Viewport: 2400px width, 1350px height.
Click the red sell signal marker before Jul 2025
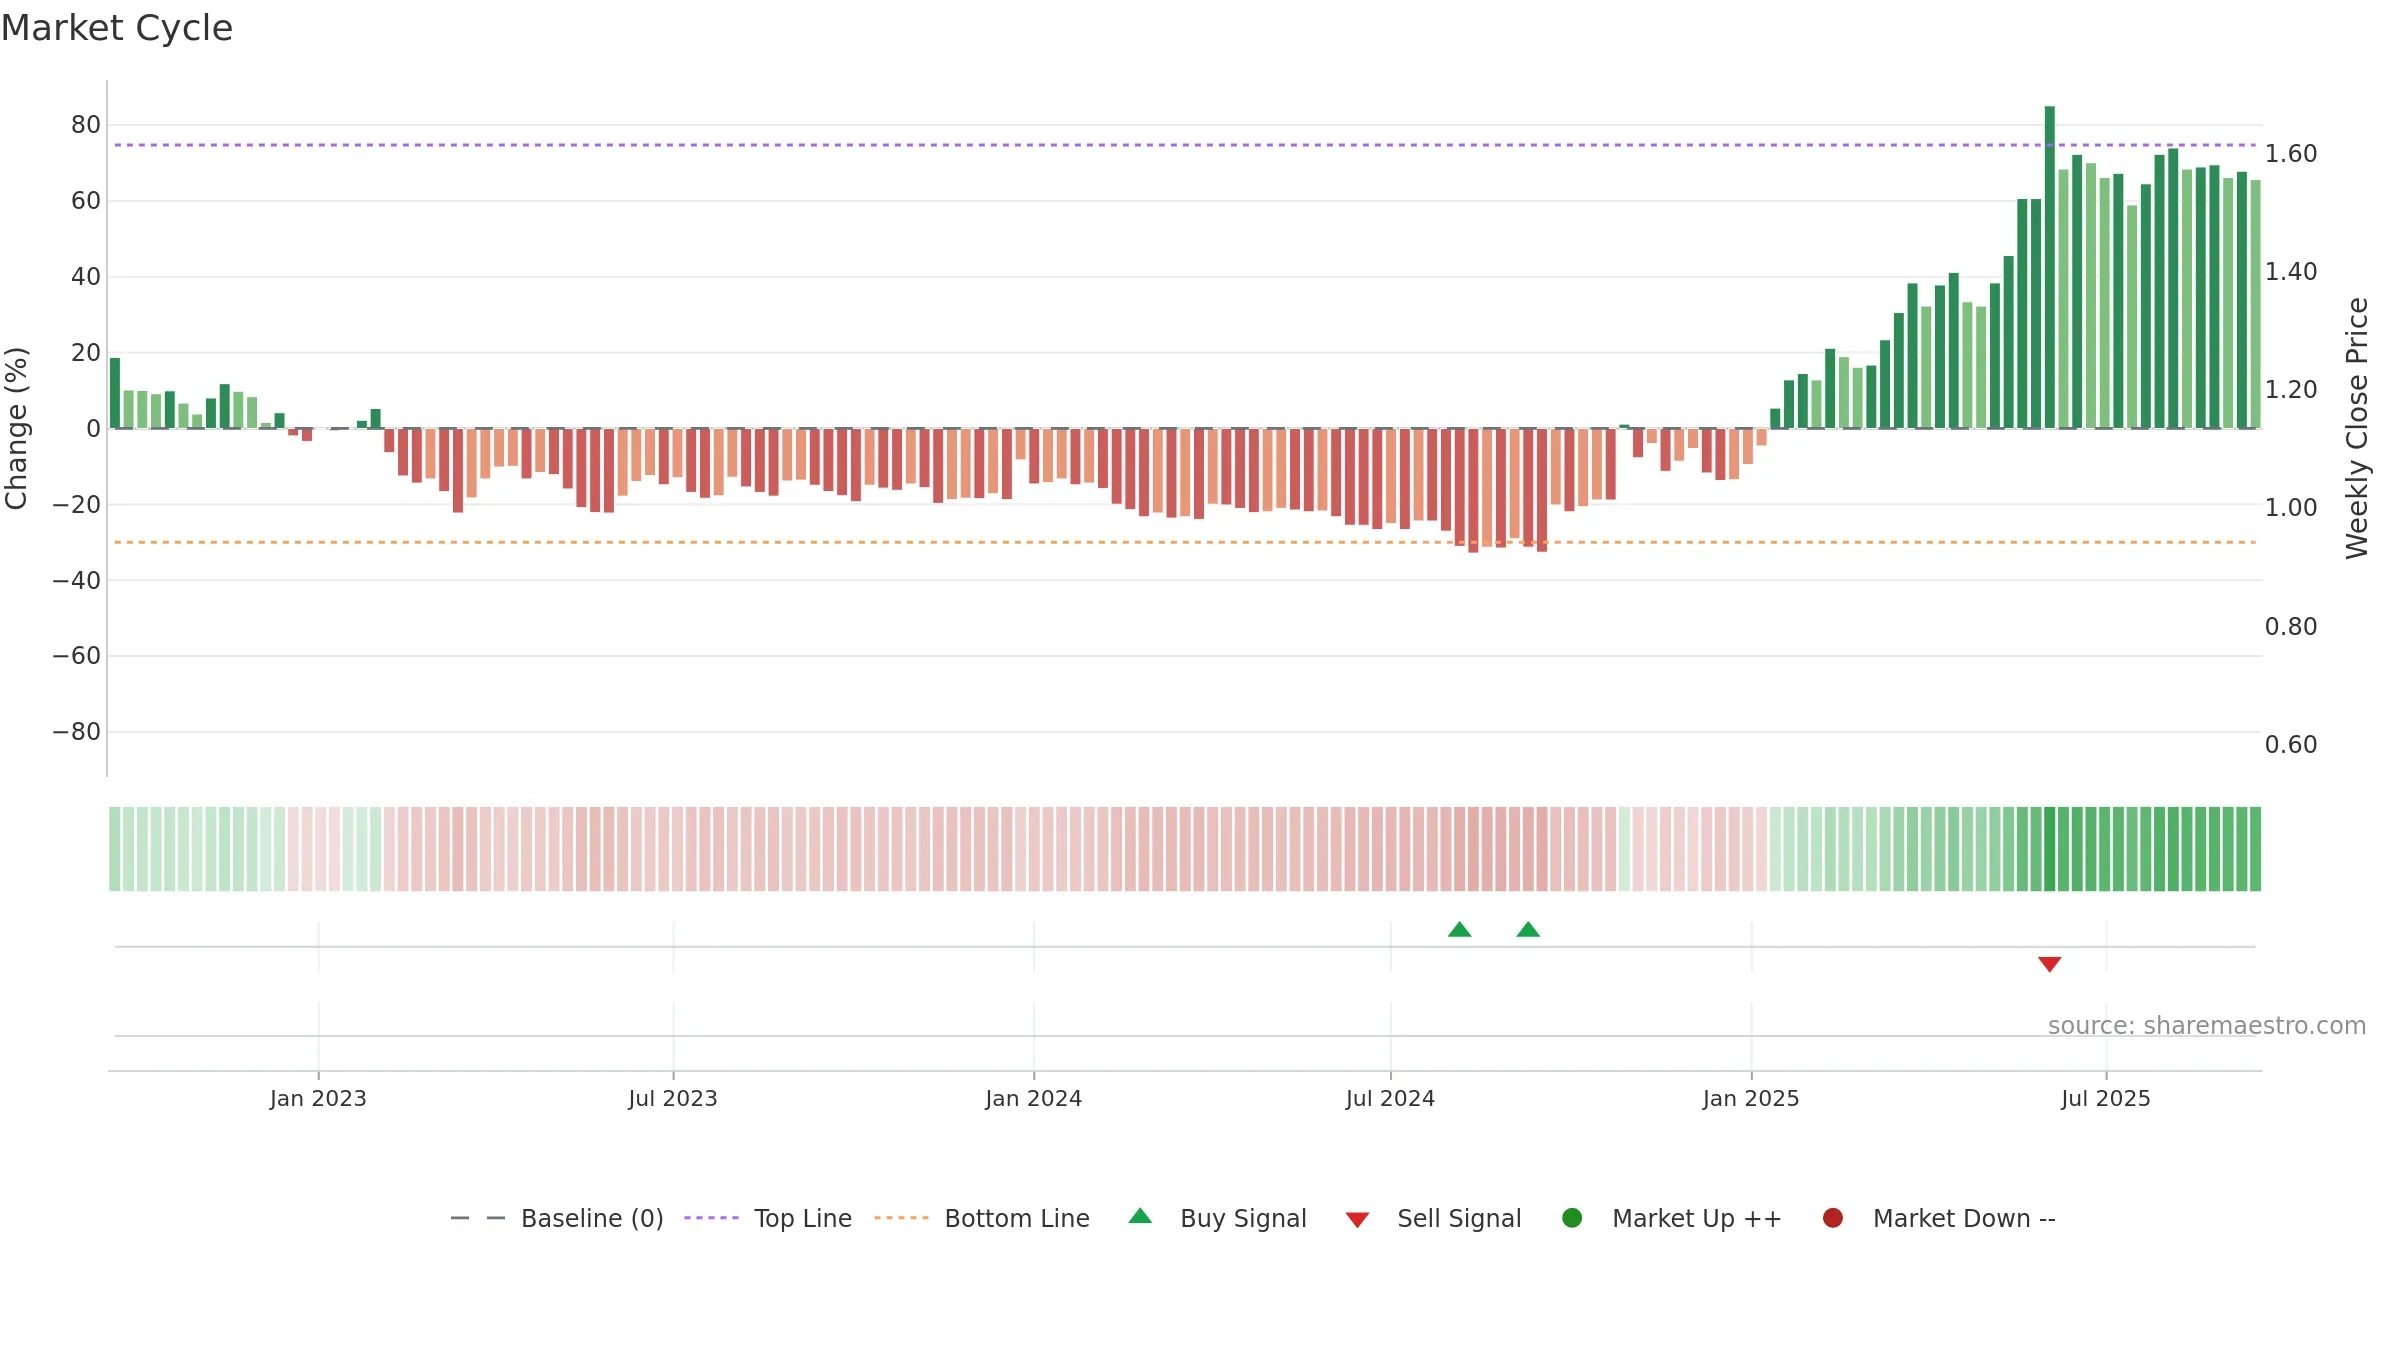(2050, 964)
